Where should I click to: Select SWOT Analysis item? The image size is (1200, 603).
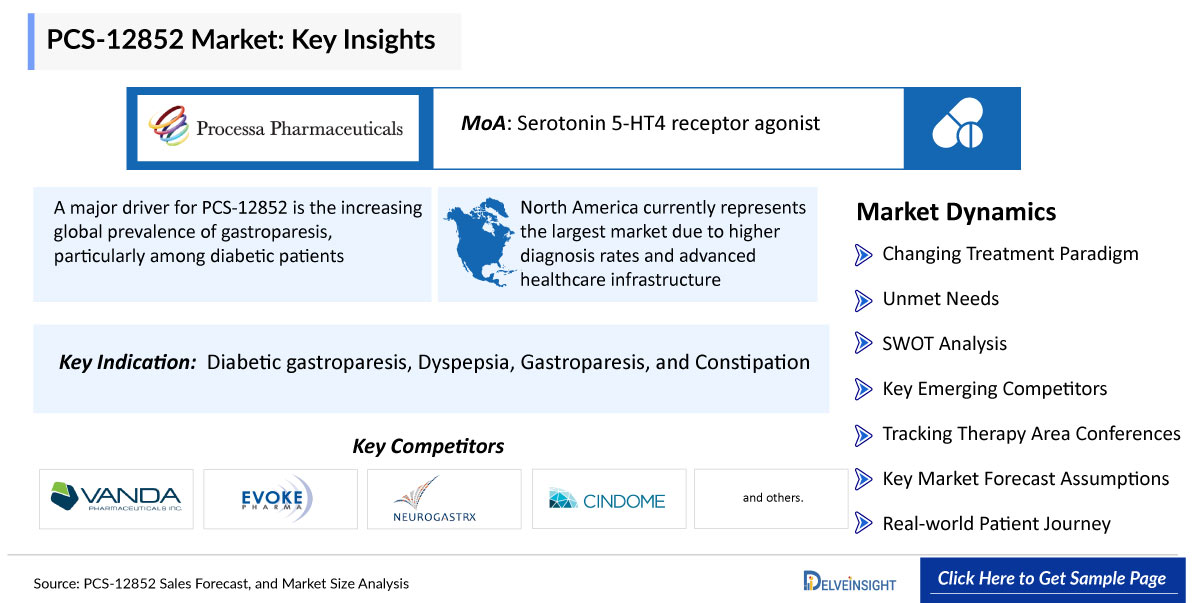click(x=944, y=343)
